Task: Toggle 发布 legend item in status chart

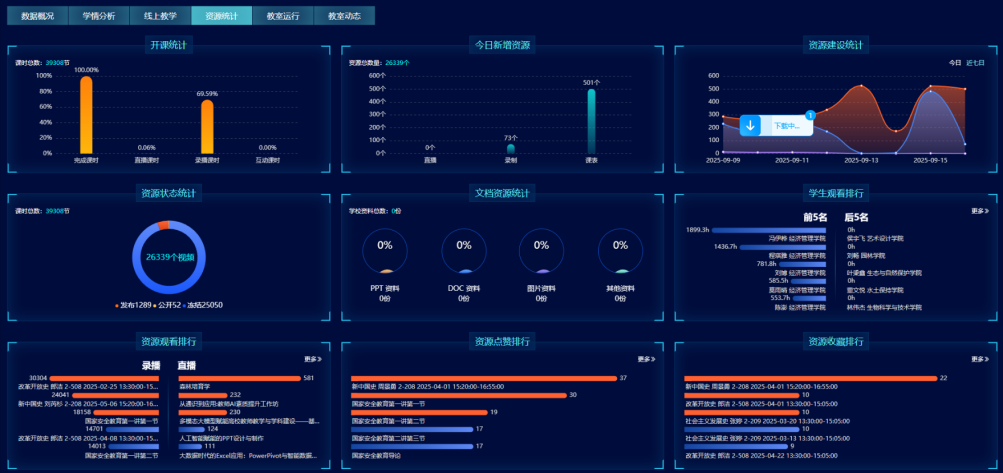Action: click(134, 305)
